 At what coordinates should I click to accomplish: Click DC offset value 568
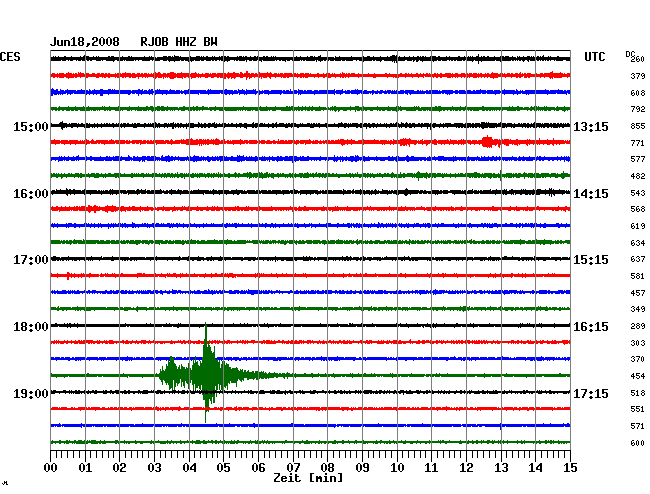click(x=638, y=209)
